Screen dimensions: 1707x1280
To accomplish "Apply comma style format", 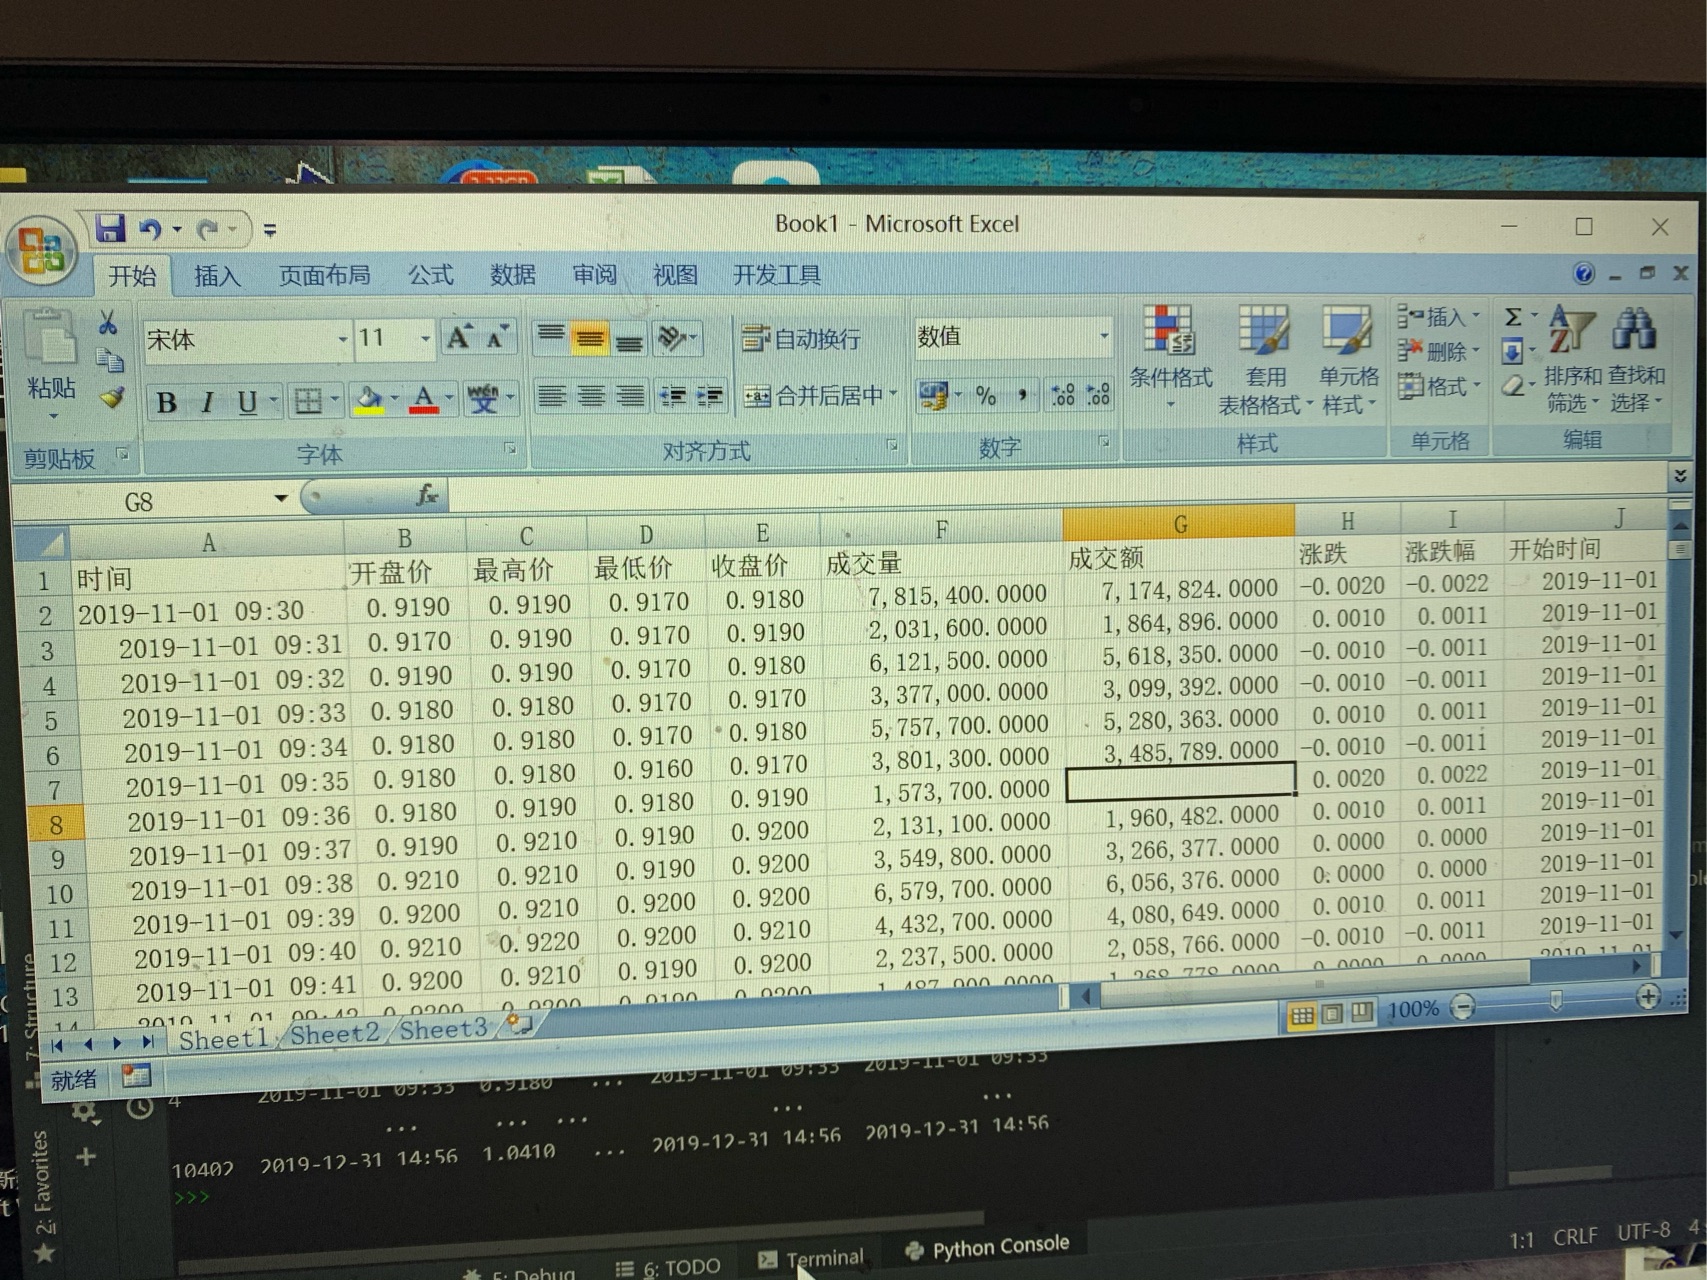I will coord(1022,396).
